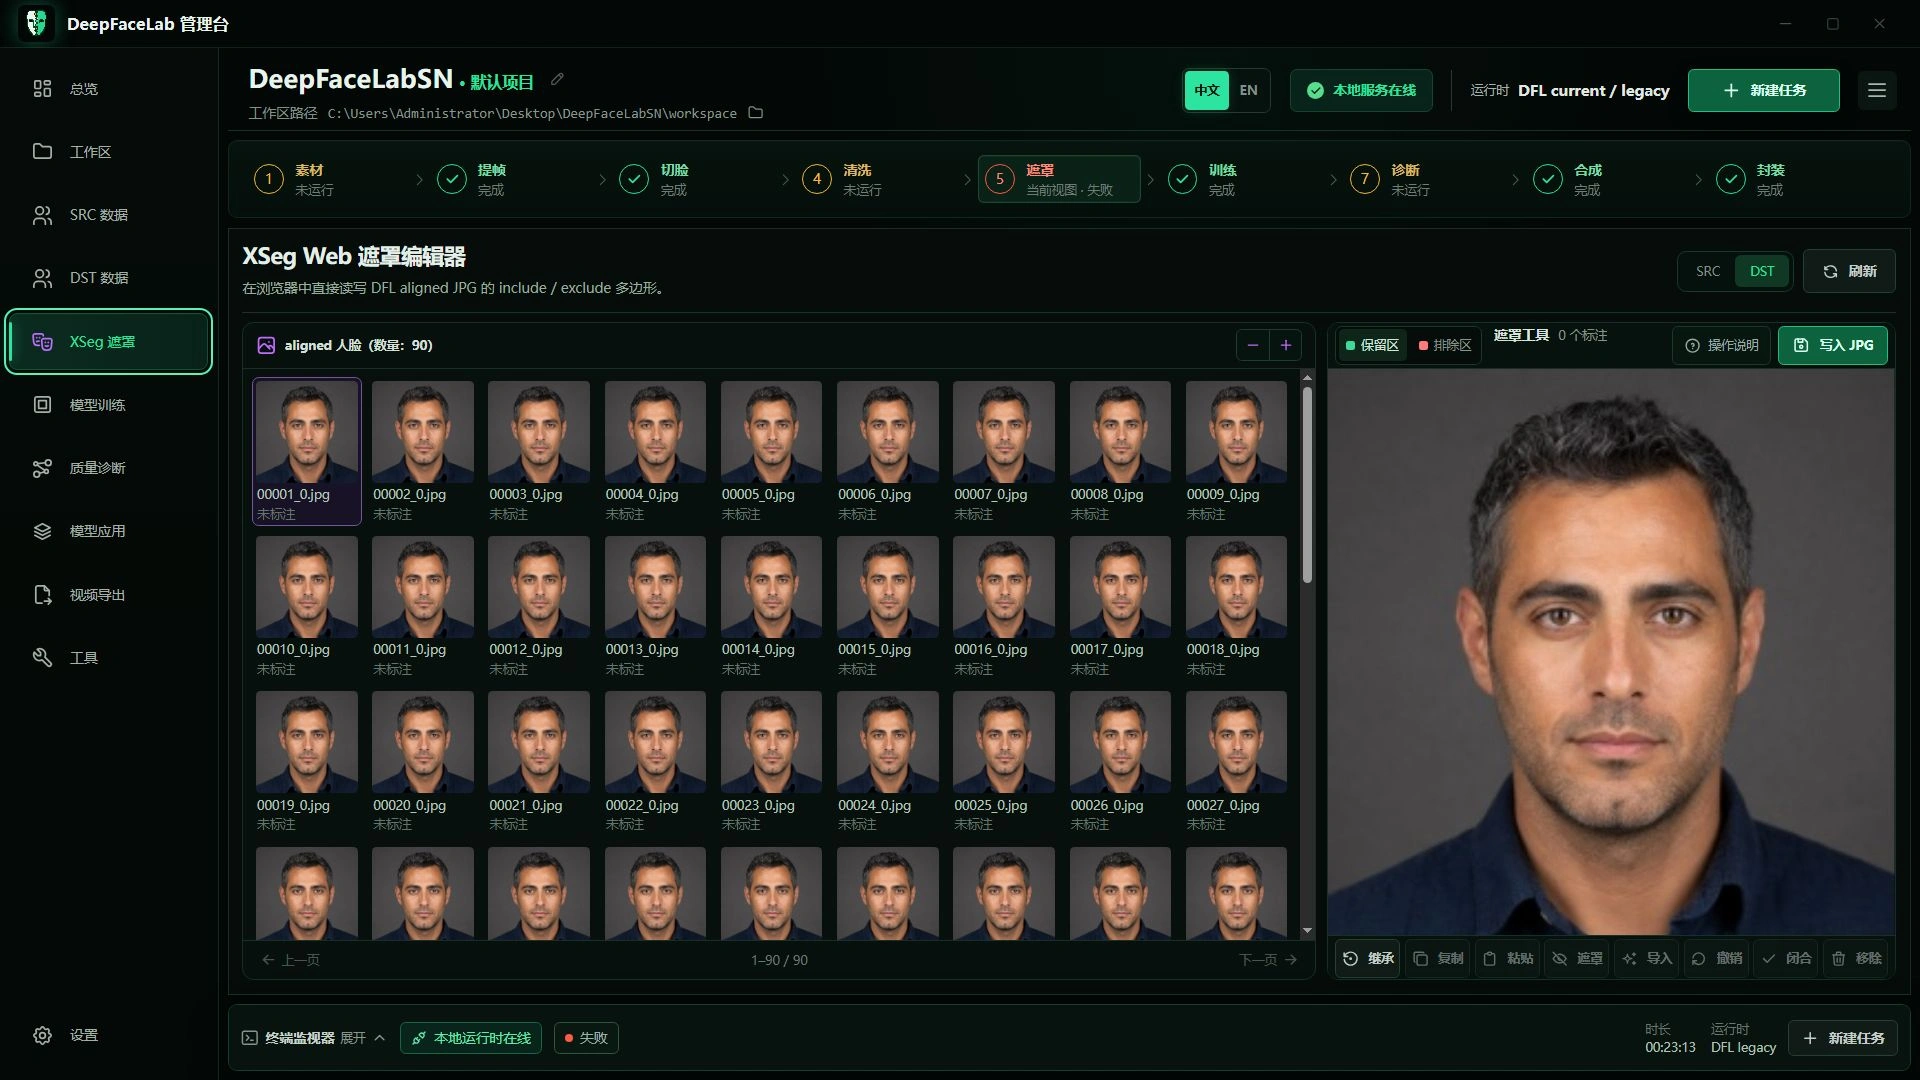The image size is (1920, 1080).
Task: Select the 保留区 include mode
Action: (1372, 345)
